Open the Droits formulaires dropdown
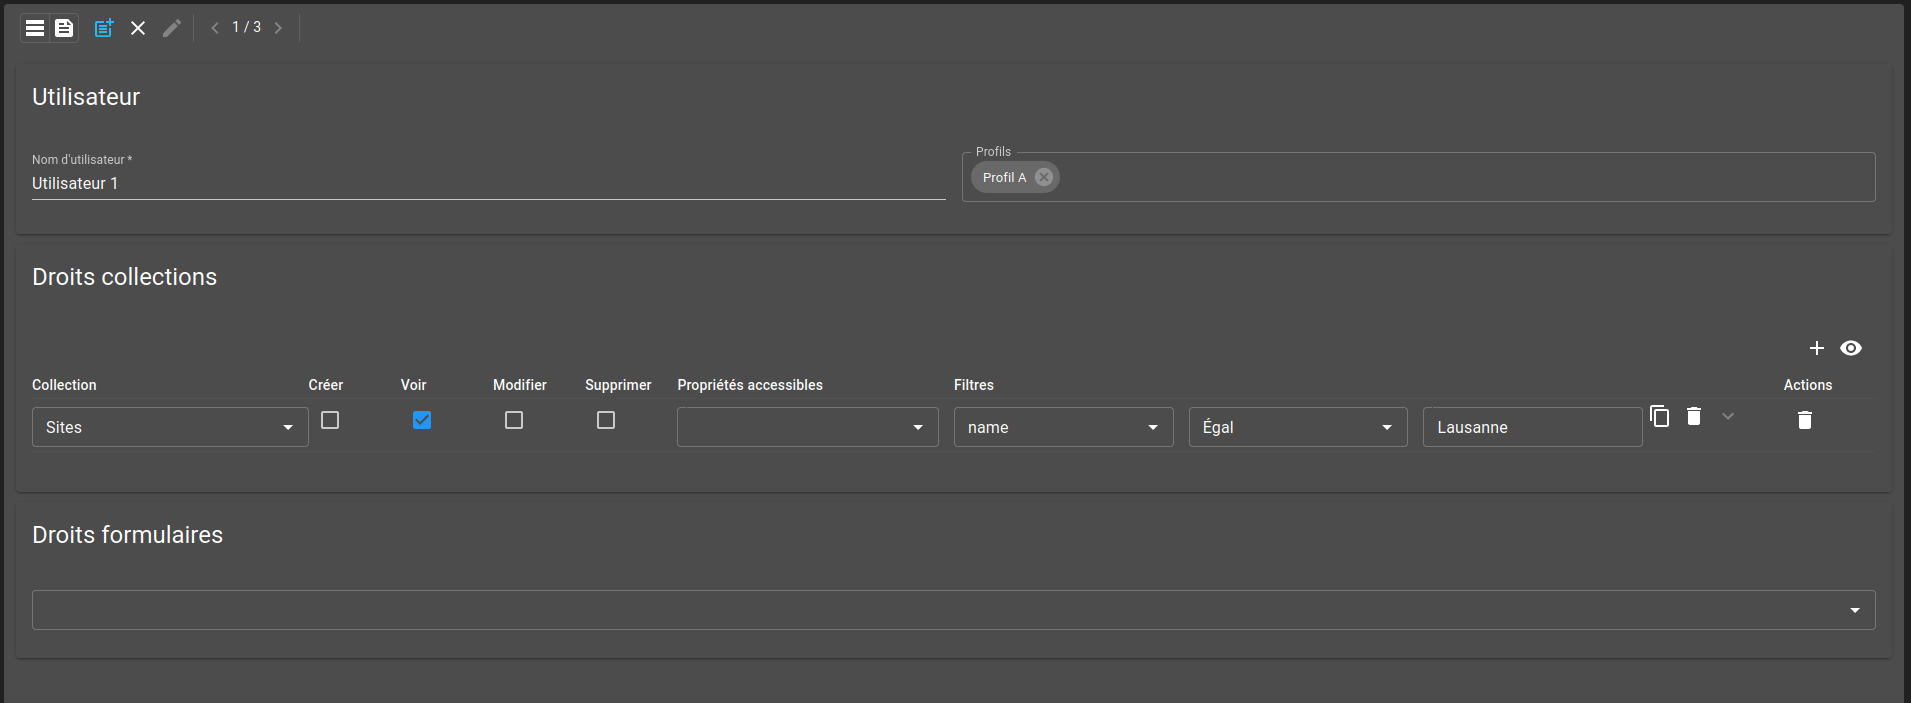The height and width of the screenshot is (703, 1911). coord(954,610)
